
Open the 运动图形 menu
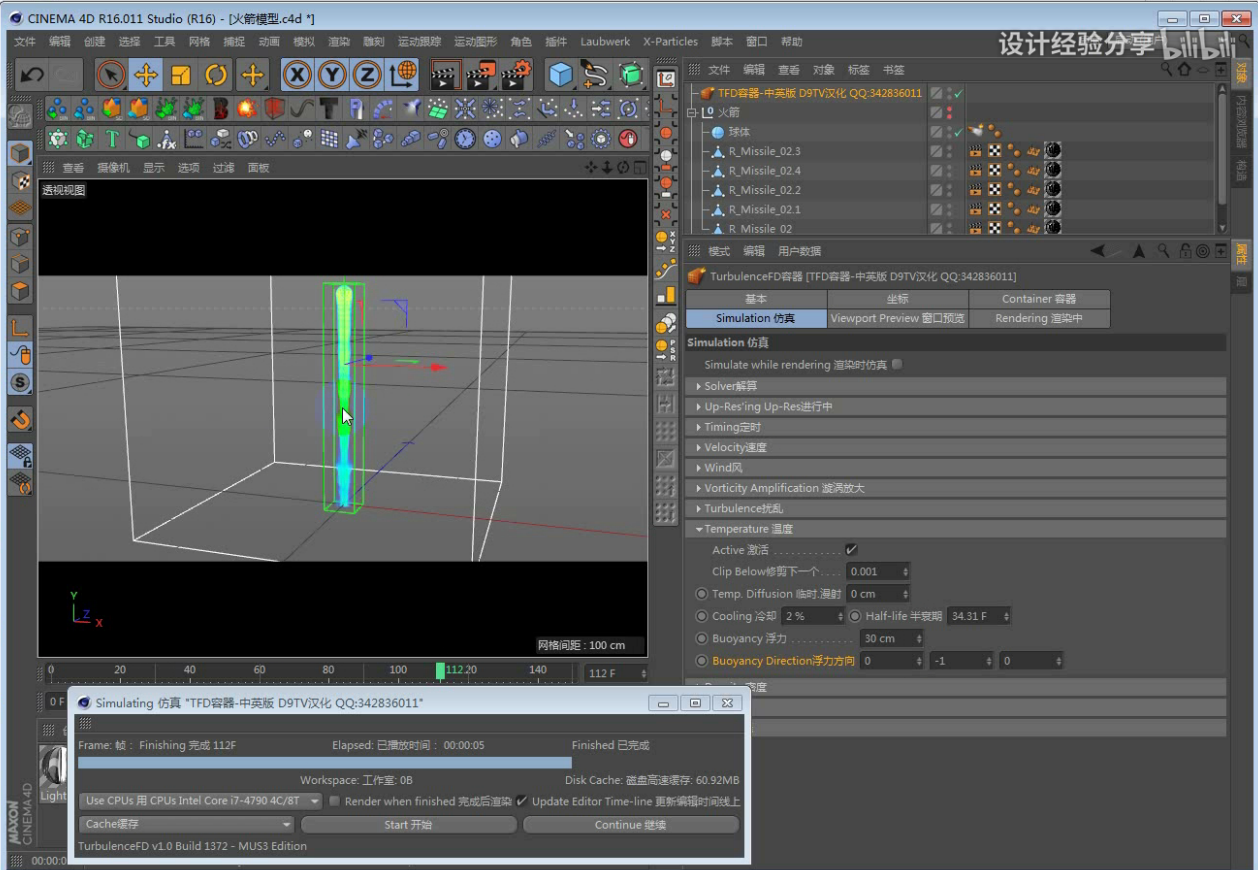[x=475, y=42]
